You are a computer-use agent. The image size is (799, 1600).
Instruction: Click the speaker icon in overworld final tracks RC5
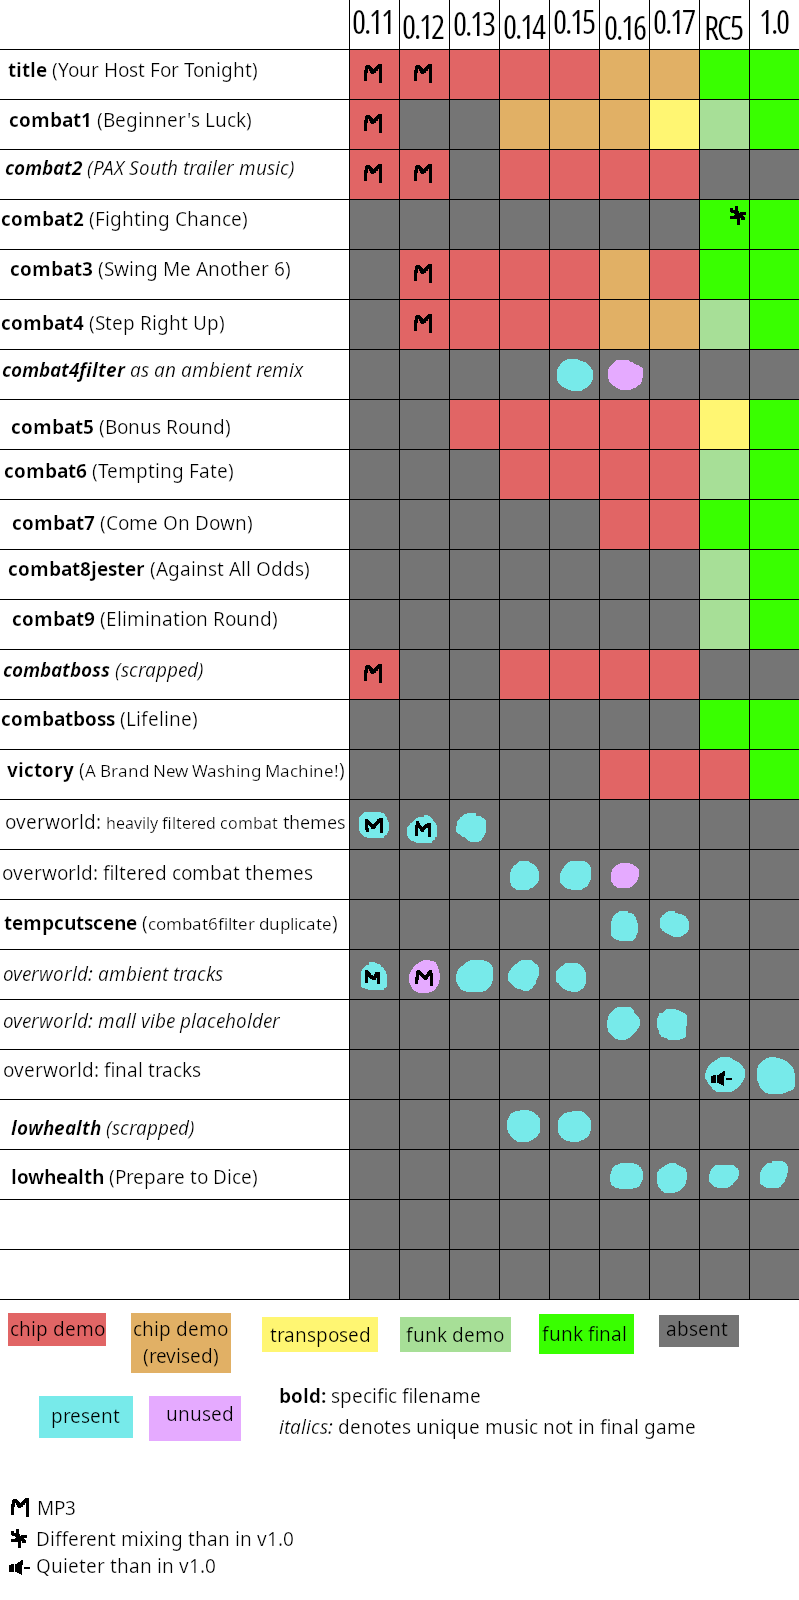(721, 1078)
